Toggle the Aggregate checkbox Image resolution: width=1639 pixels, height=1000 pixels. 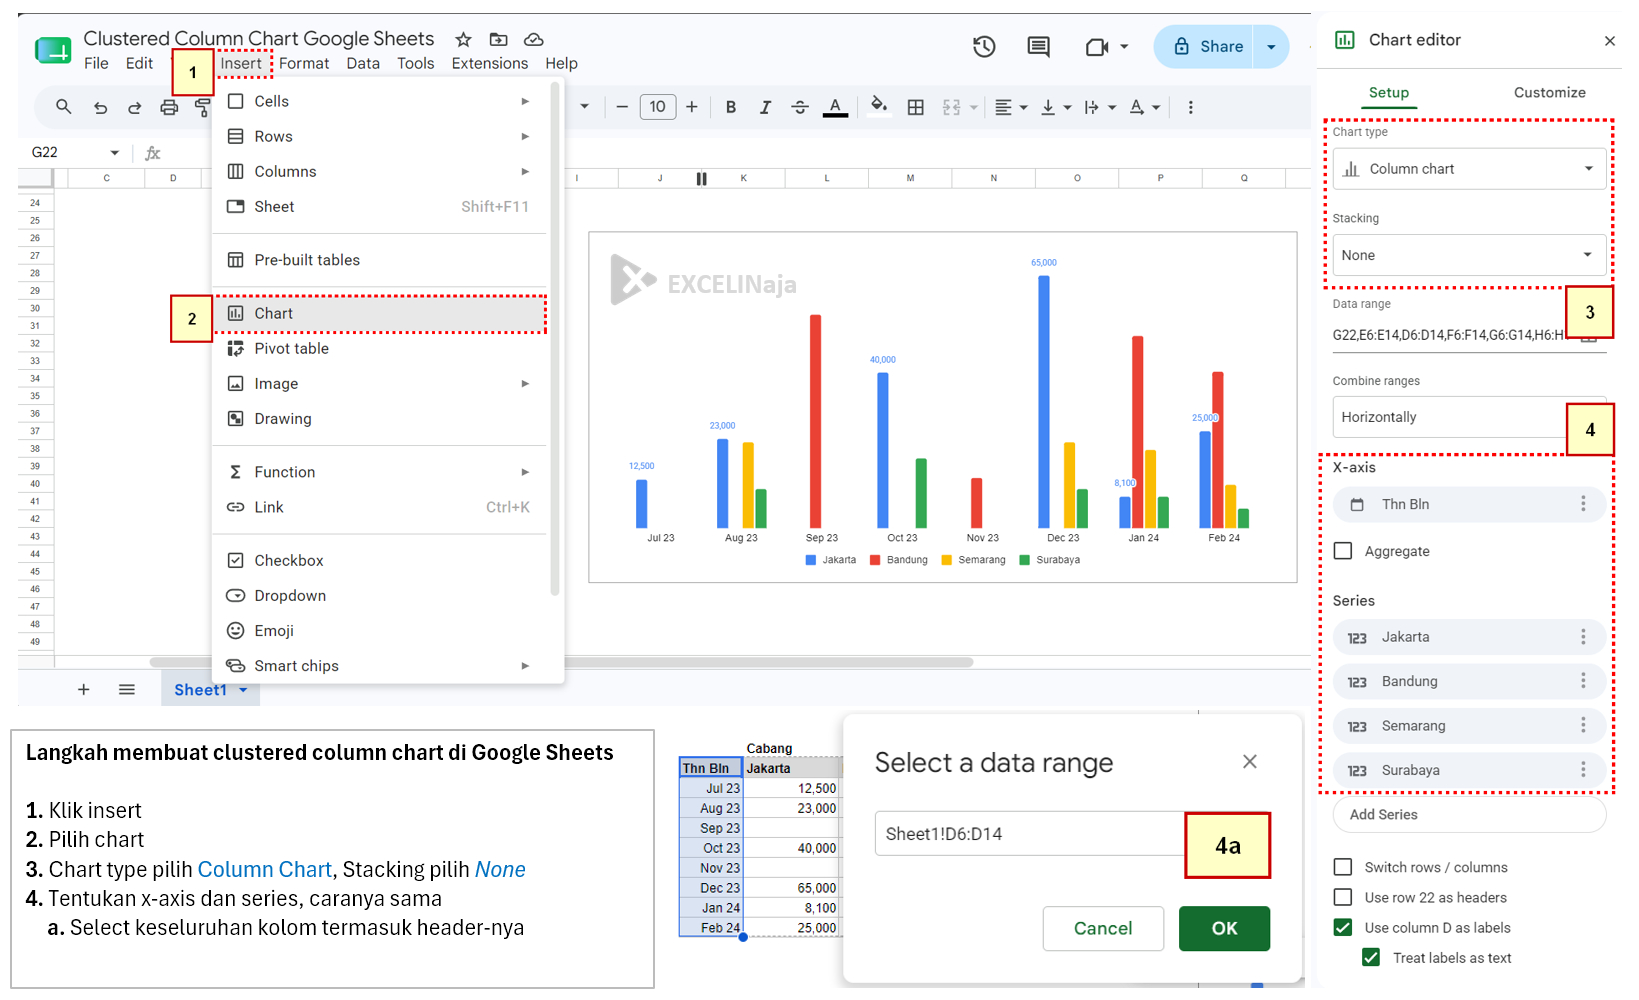pos(1343,551)
